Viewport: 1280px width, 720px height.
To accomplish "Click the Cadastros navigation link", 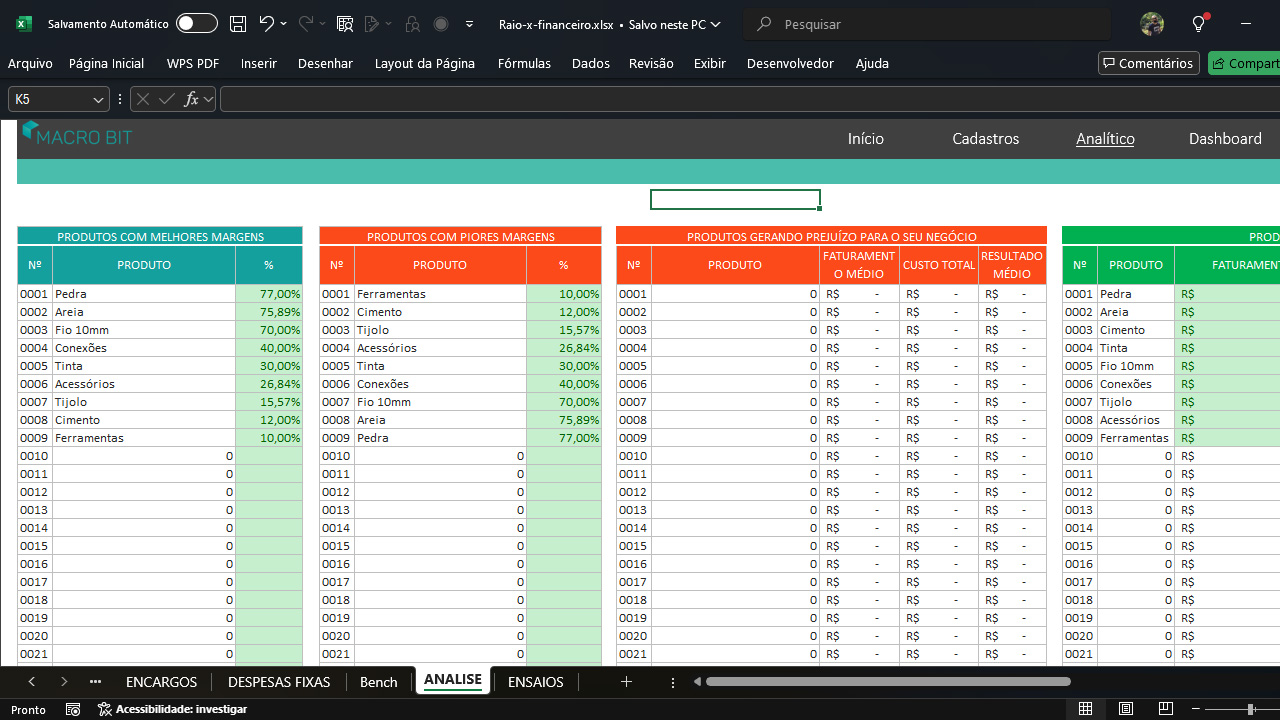I will pos(986,139).
